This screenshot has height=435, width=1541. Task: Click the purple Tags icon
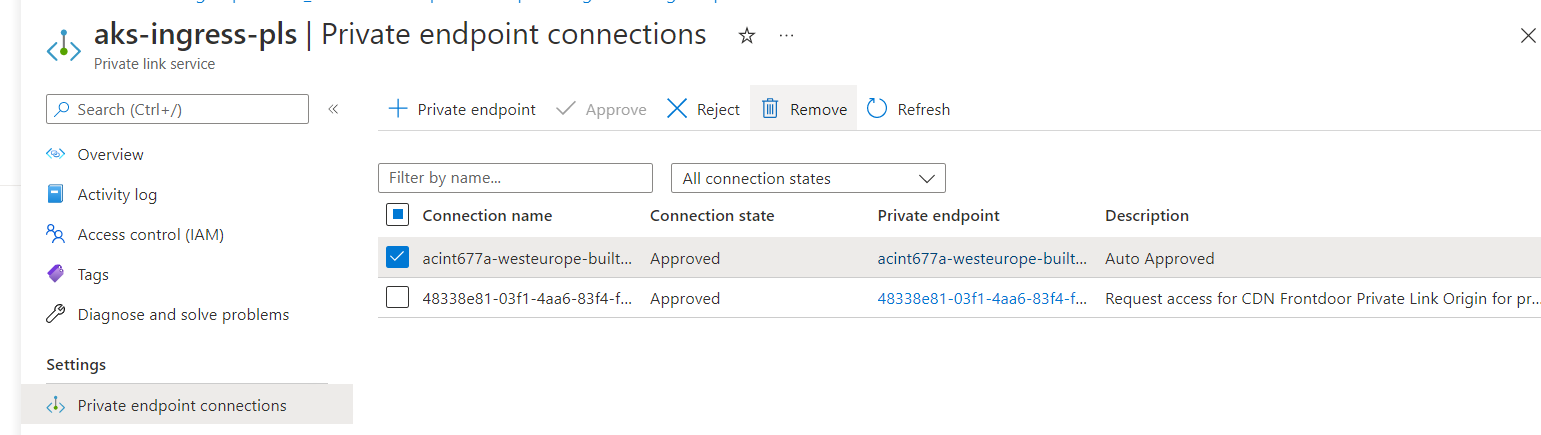point(56,274)
